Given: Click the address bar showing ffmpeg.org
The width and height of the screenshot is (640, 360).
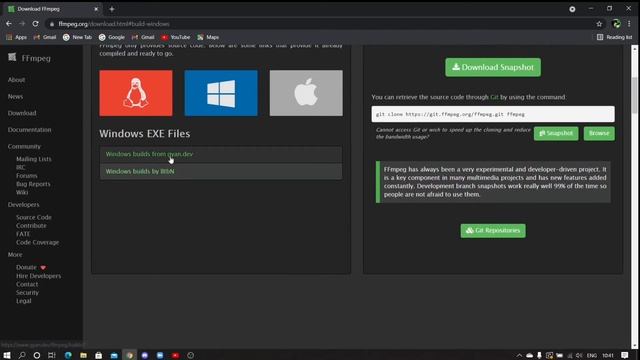Looking at the screenshot, I should [x=318, y=24].
